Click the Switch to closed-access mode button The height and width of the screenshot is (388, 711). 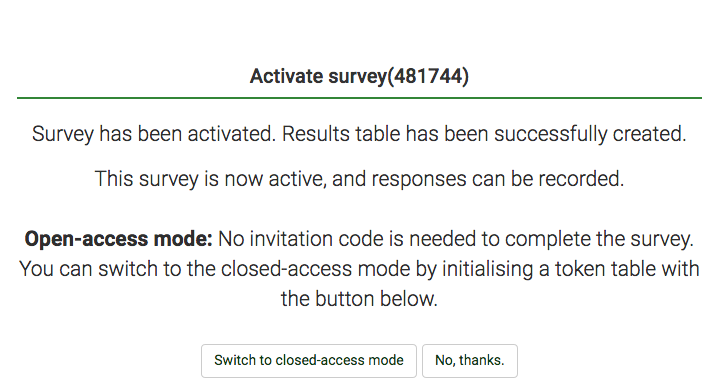click(309, 361)
